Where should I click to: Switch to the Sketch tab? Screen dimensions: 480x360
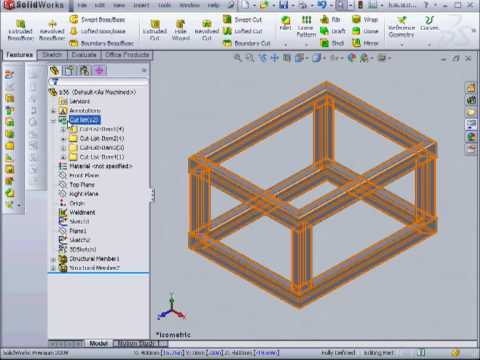point(52,55)
